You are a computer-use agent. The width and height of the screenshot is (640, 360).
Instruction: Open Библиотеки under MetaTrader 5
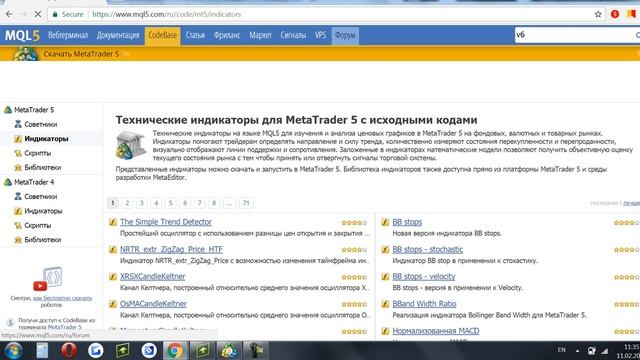(x=42, y=167)
